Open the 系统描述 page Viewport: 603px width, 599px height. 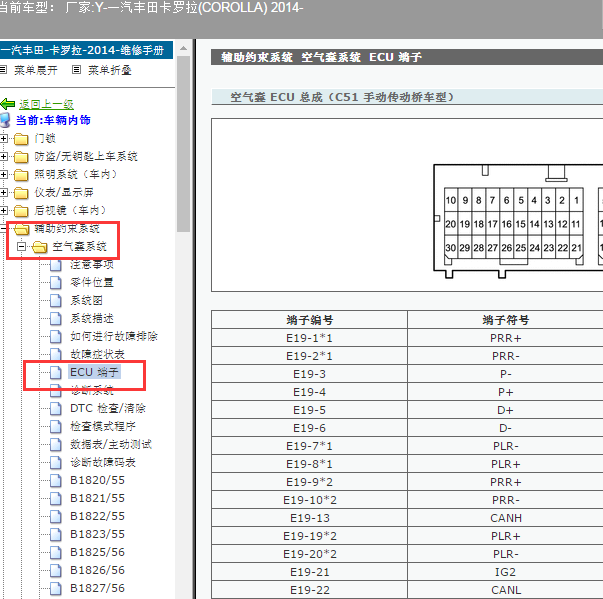pos(92,319)
